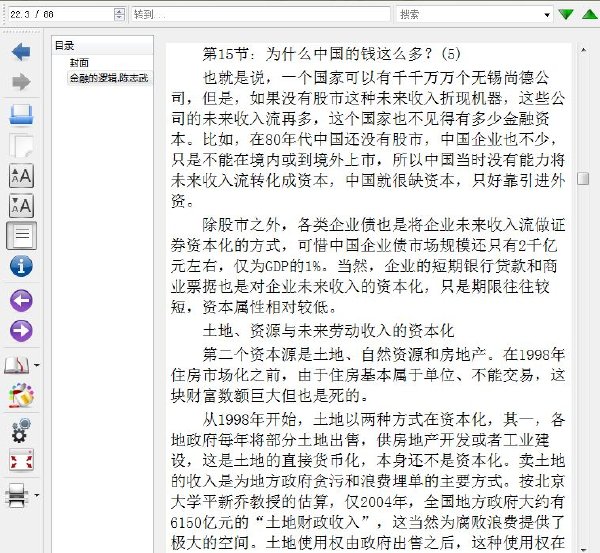The image size is (600, 553).
Task: Click the heading 第15节：为什么中国的钱这么多？(5)
Action: 331,54
